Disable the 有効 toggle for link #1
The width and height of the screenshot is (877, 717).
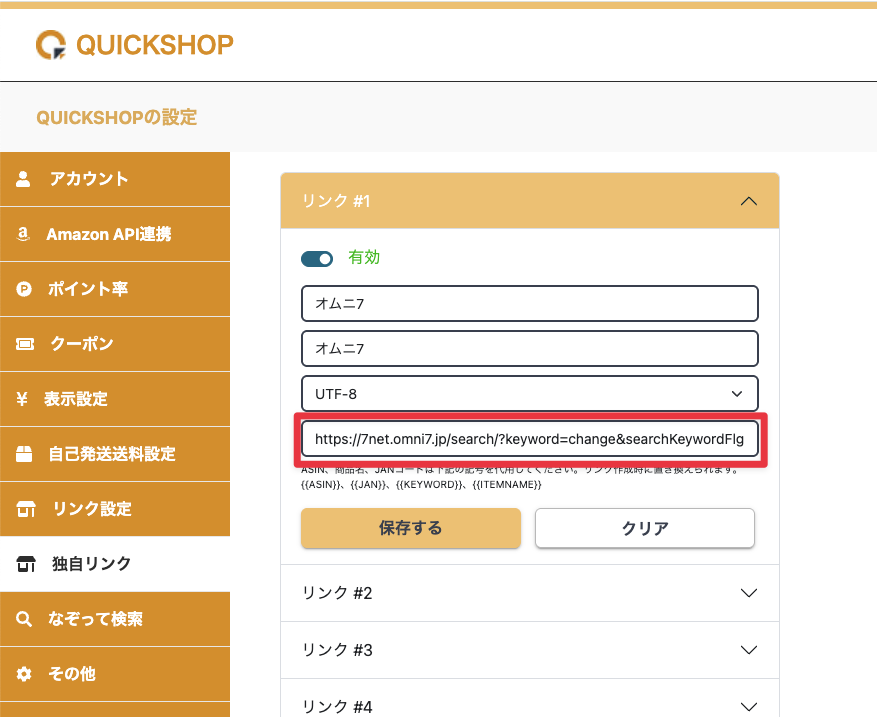[x=317, y=259]
